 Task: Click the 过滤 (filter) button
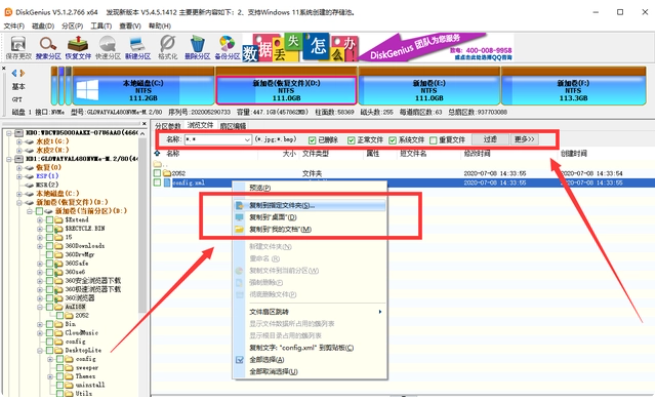pyautogui.click(x=490, y=139)
